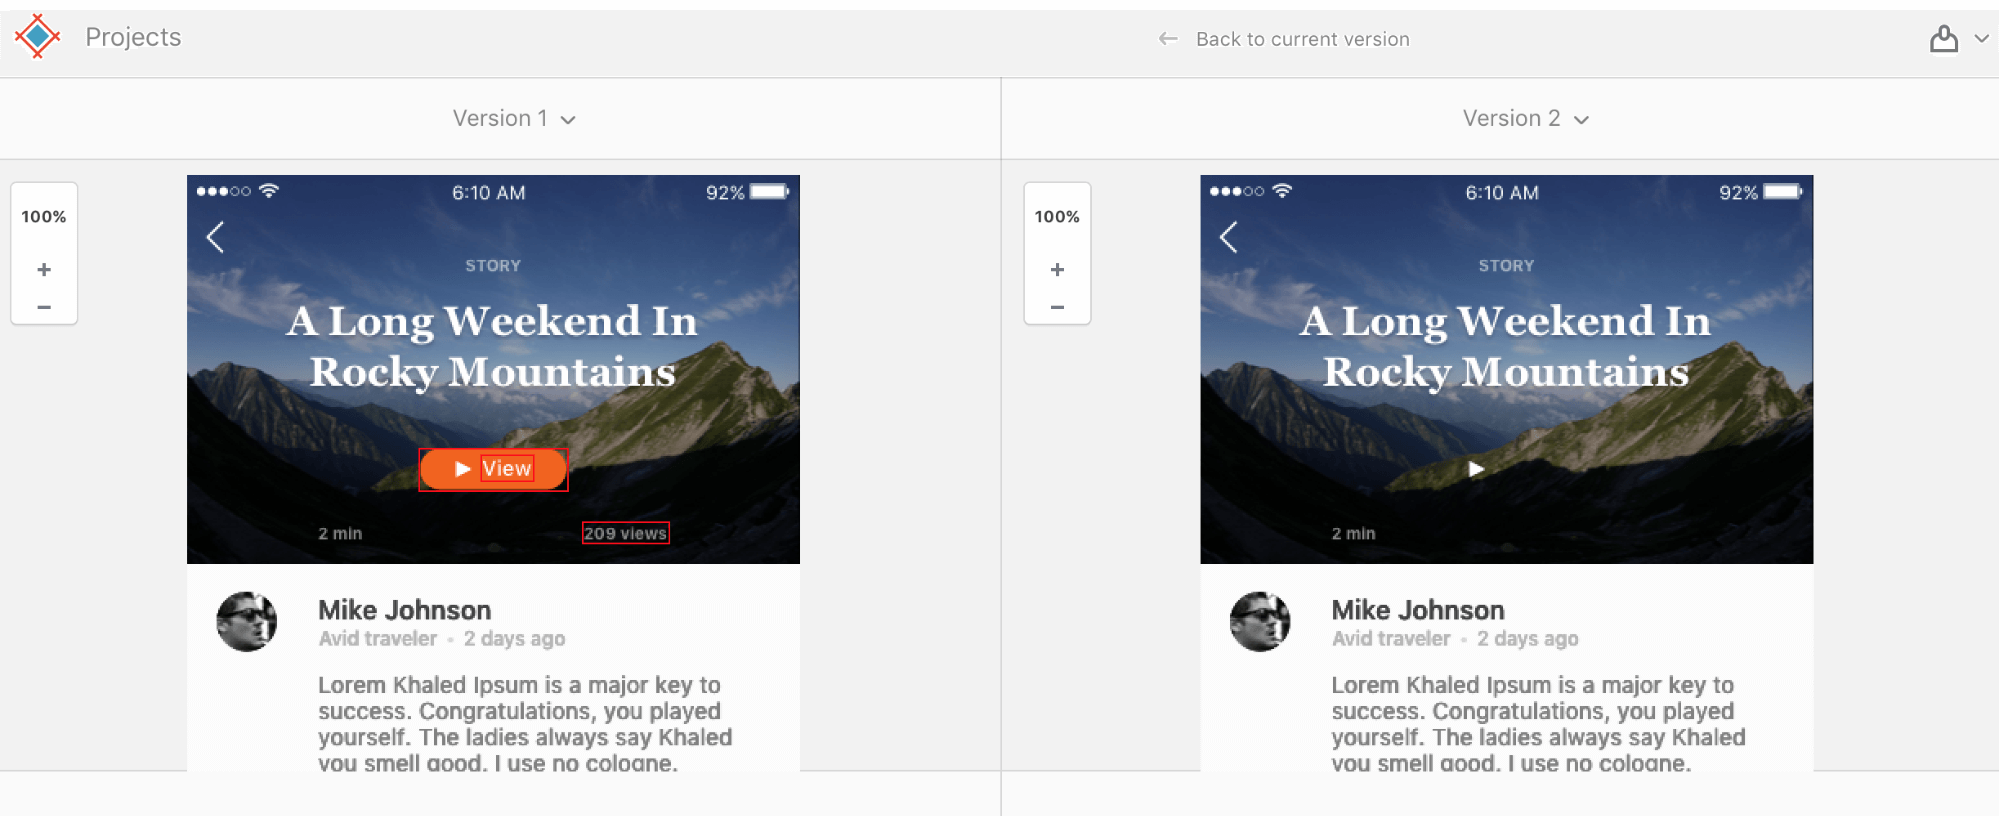This screenshot has height=816, width=1999.
Task: Click the story title in Version 1 mockup
Action: click(493, 346)
